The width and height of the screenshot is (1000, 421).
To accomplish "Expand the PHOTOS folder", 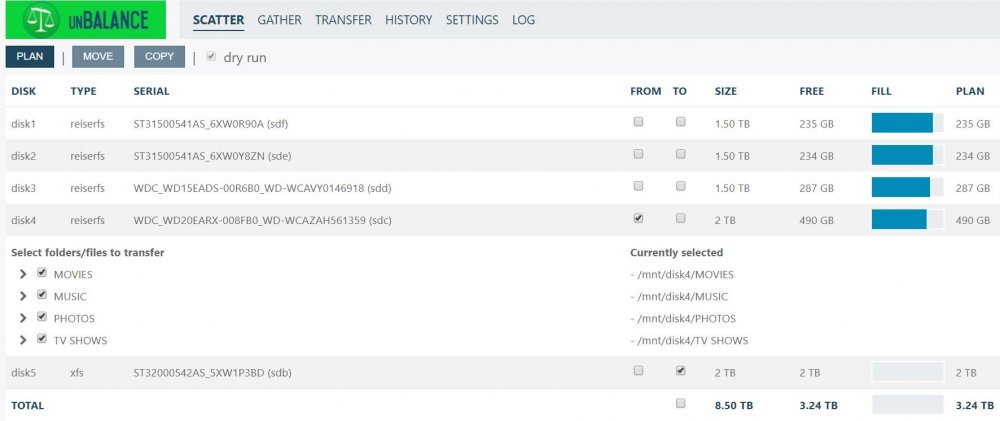I will click(23, 318).
